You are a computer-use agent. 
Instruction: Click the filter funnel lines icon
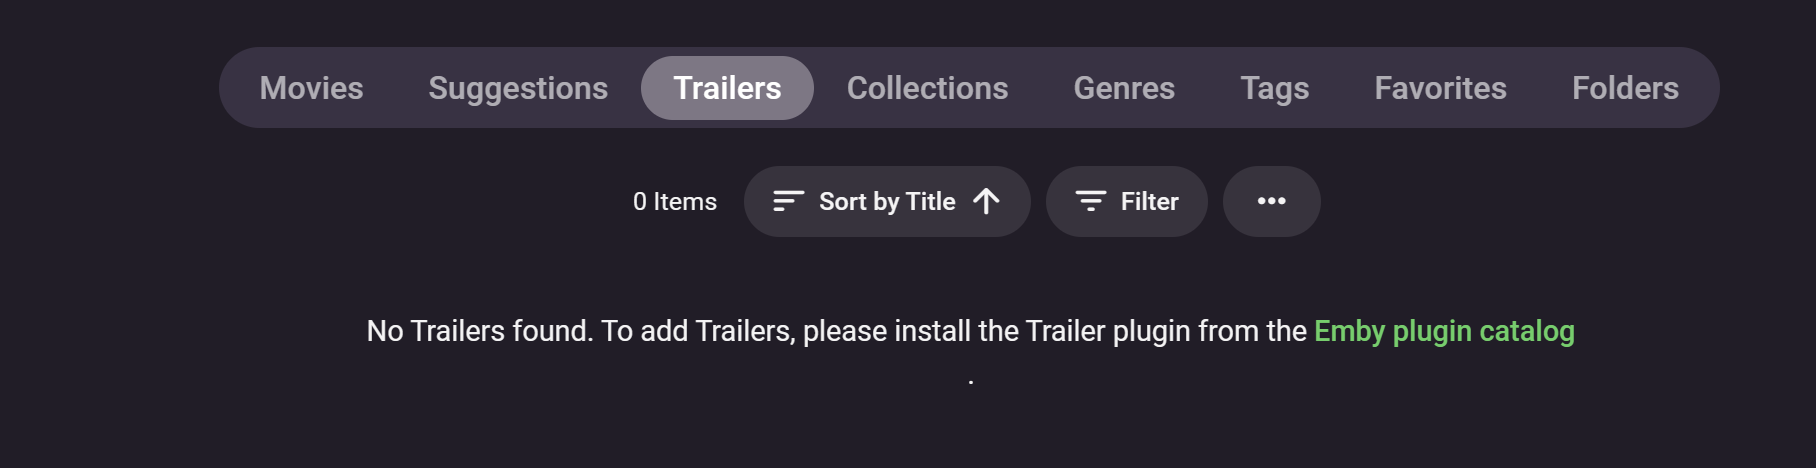pos(1090,202)
